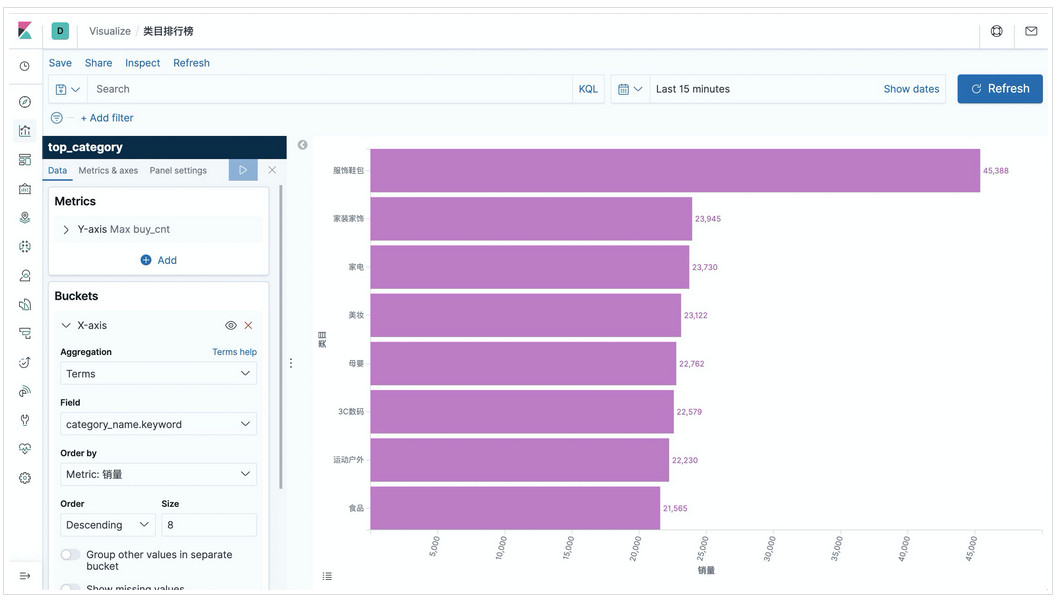Click the Show dates link
This screenshot has height=605, width=1057.
[911, 89]
